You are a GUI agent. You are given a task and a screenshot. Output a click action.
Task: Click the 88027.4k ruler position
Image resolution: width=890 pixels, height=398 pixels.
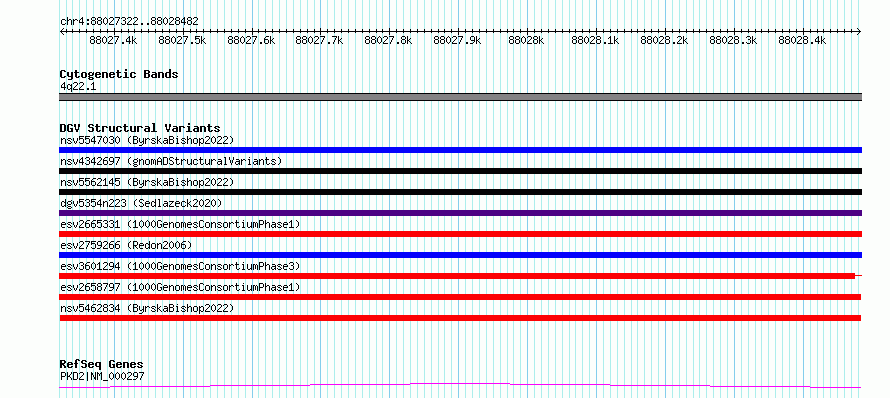(114, 40)
